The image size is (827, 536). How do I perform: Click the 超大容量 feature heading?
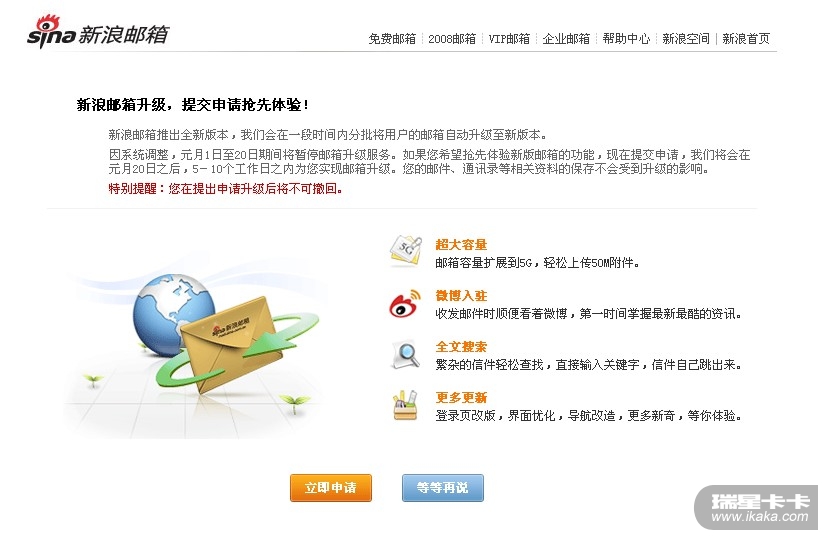pos(461,245)
